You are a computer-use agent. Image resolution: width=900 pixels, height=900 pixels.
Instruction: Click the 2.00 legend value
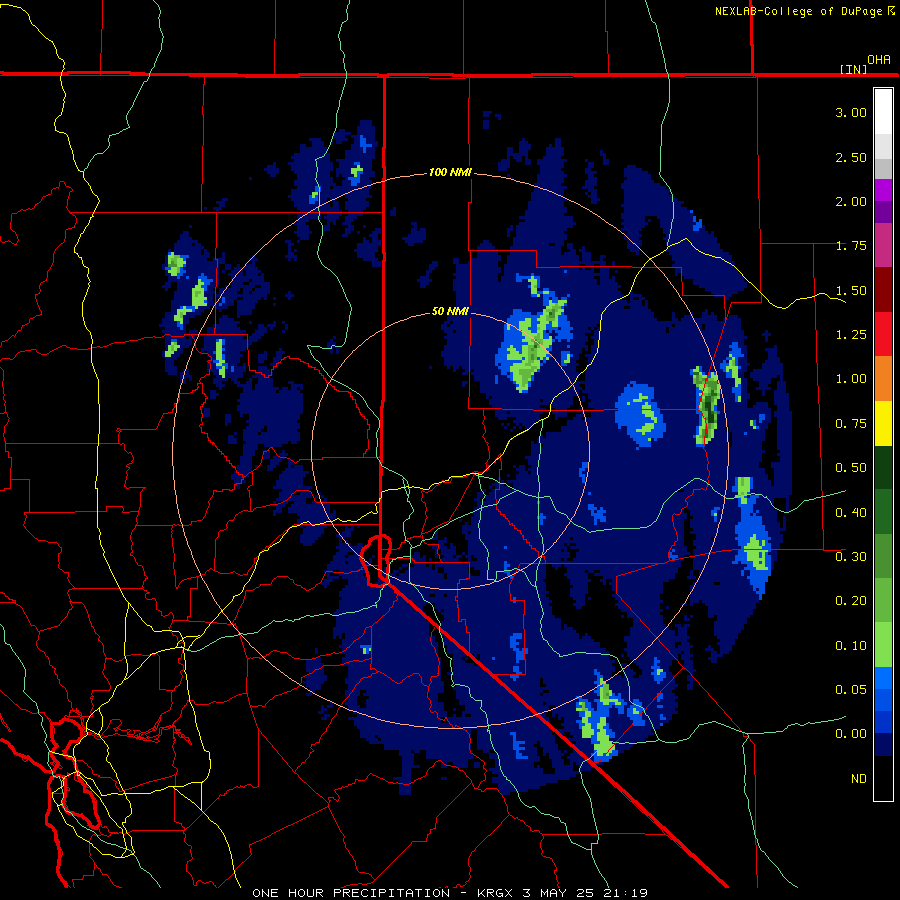tap(851, 201)
